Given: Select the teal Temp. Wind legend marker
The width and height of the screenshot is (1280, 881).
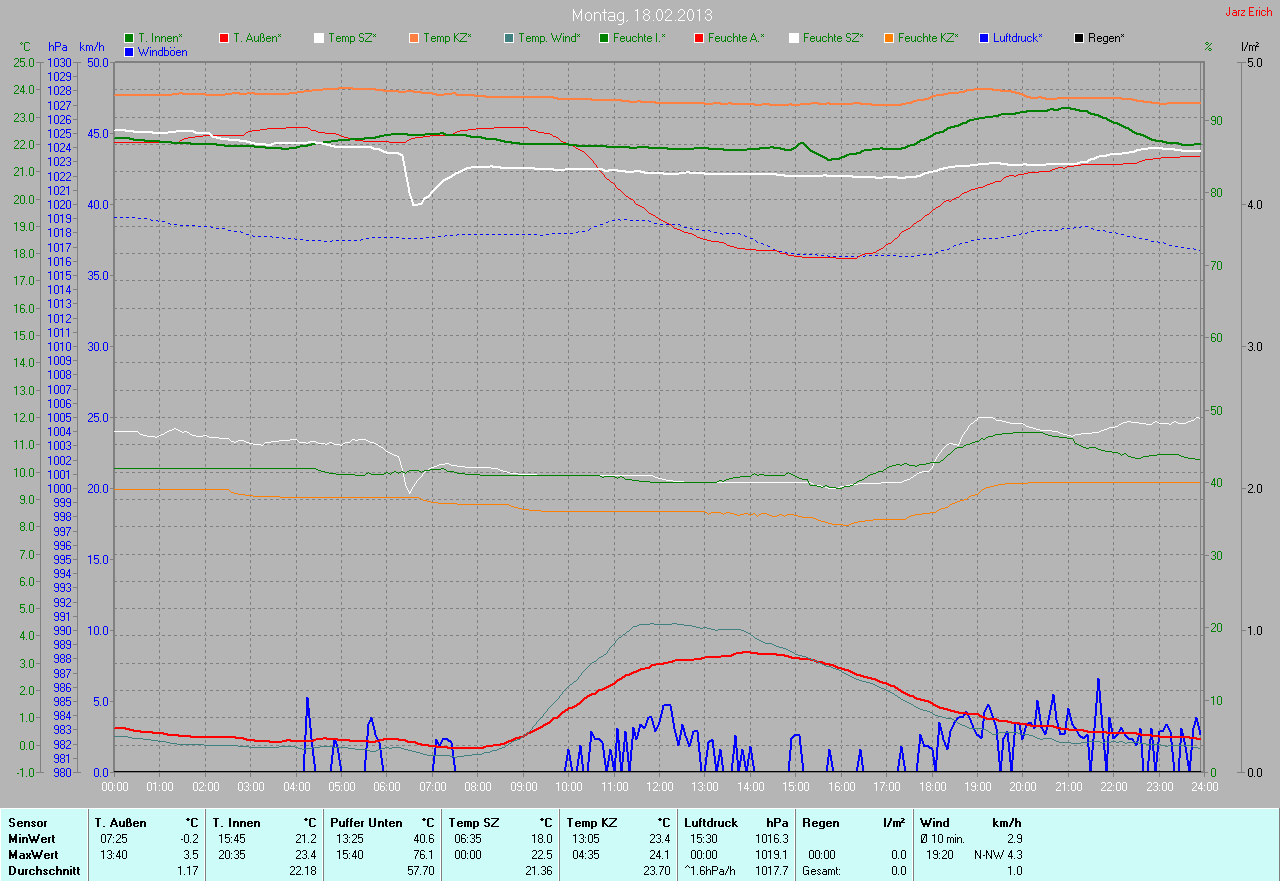Looking at the screenshot, I should (x=509, y=38).
